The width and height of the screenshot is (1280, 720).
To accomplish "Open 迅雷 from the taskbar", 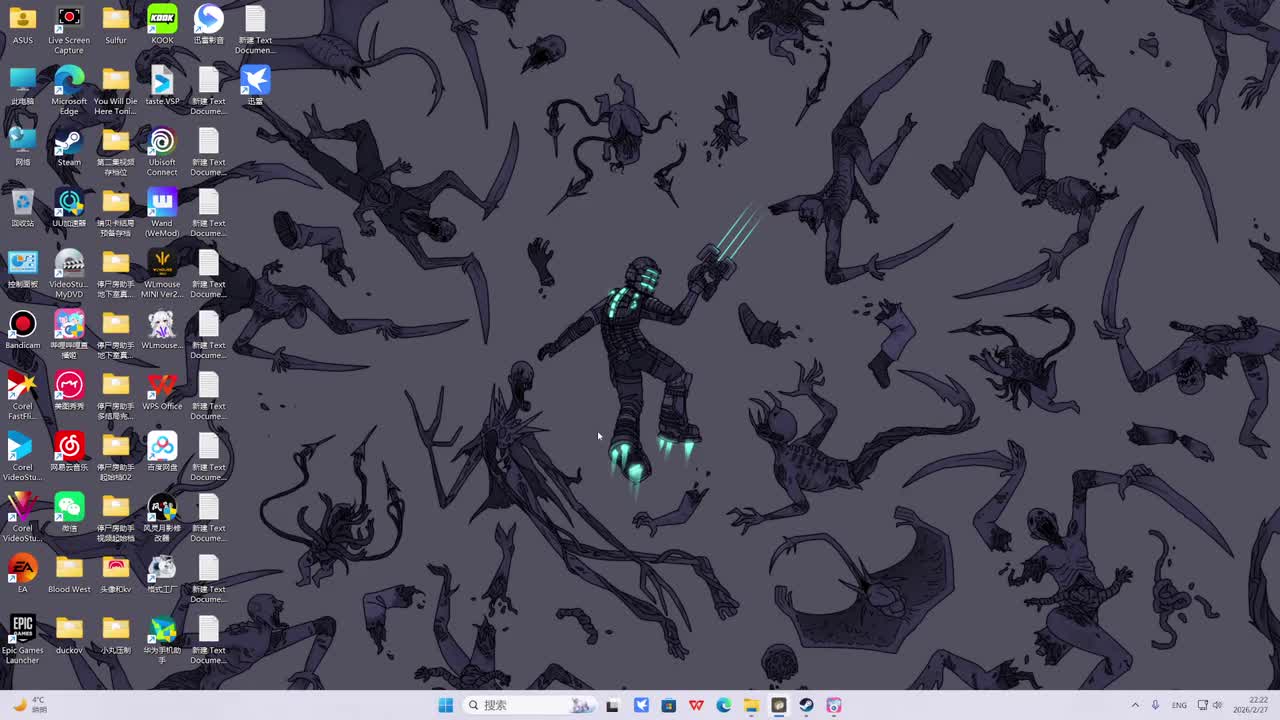I will 641,705.
